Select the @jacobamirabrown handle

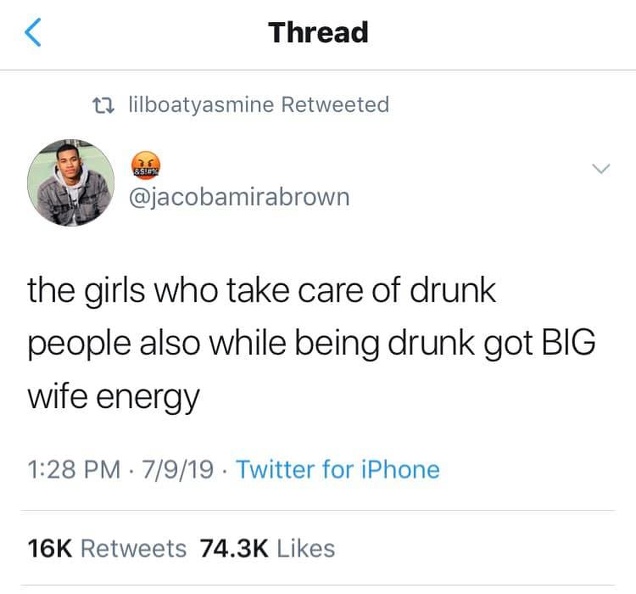tap(239, 198)
